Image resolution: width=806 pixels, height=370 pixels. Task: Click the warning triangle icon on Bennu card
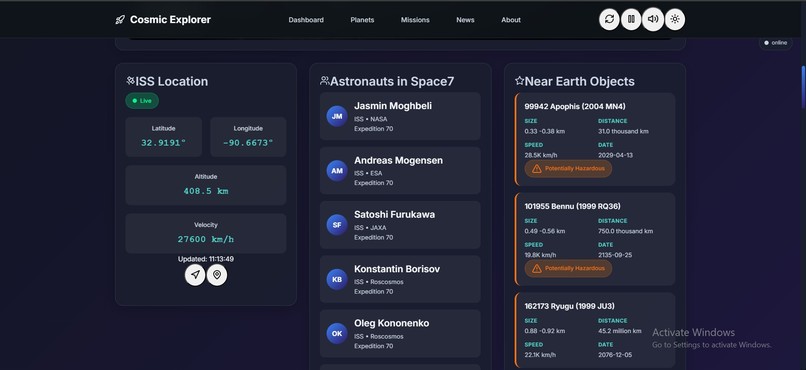pos(537,268)
